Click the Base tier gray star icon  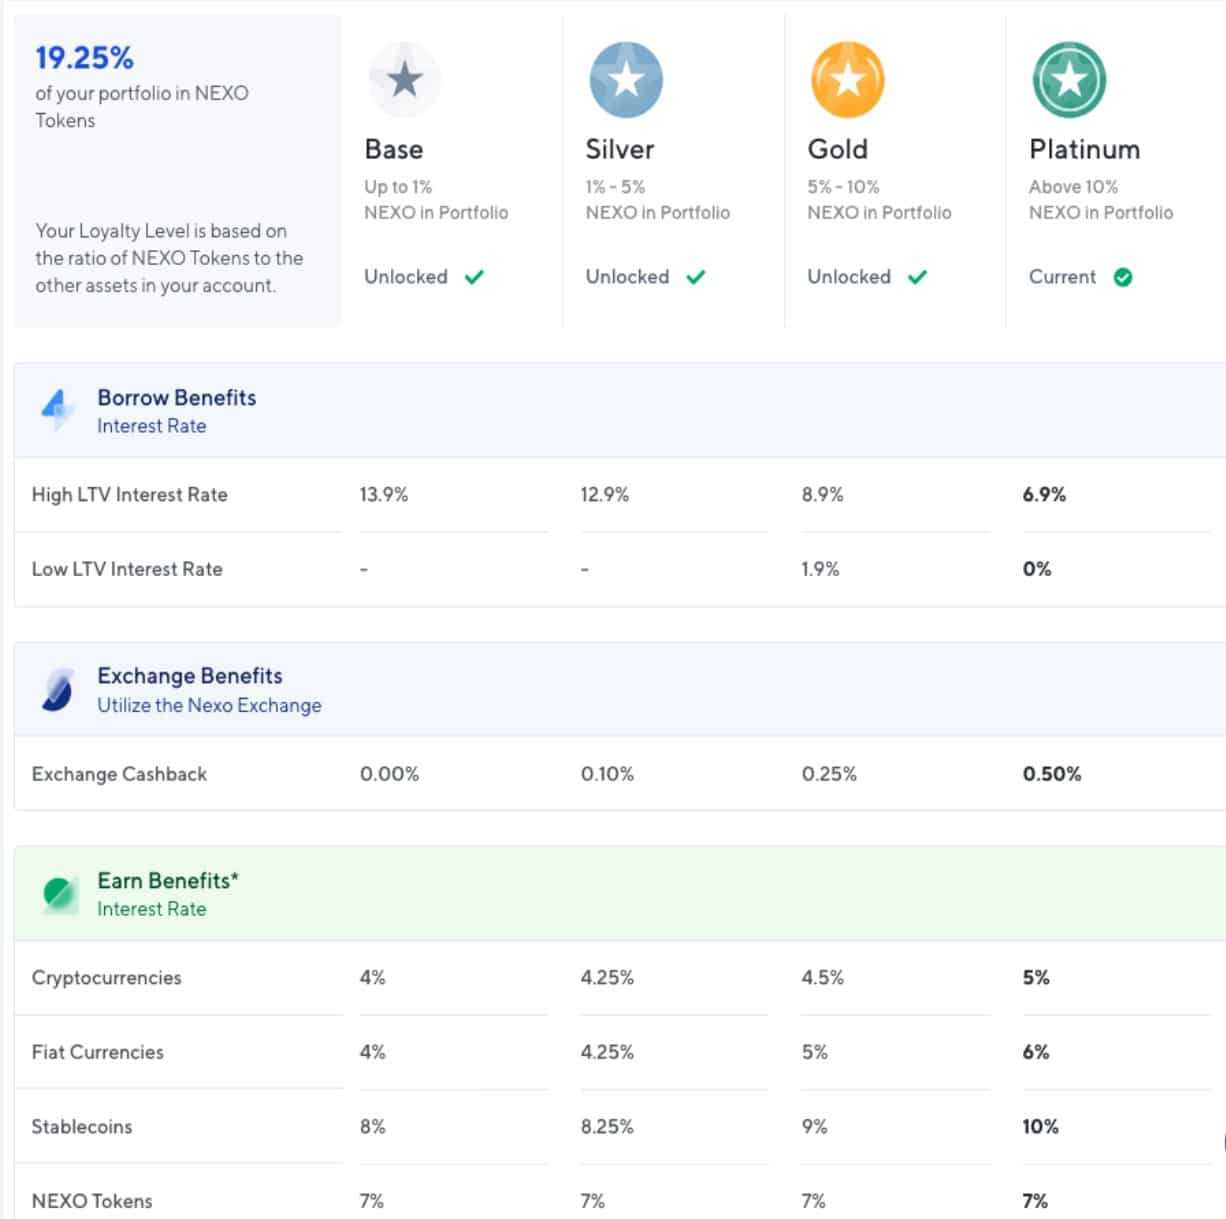point(404,80)
